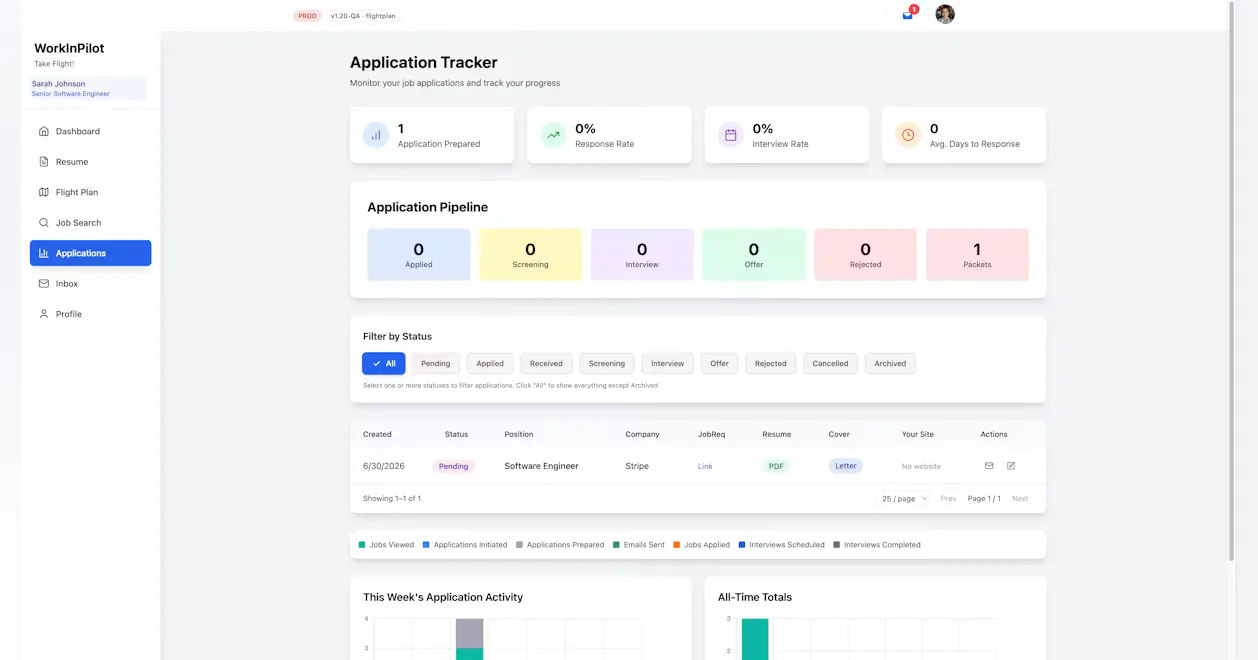Click the Interviews Completed legend swatch

[x=837, y=545]
